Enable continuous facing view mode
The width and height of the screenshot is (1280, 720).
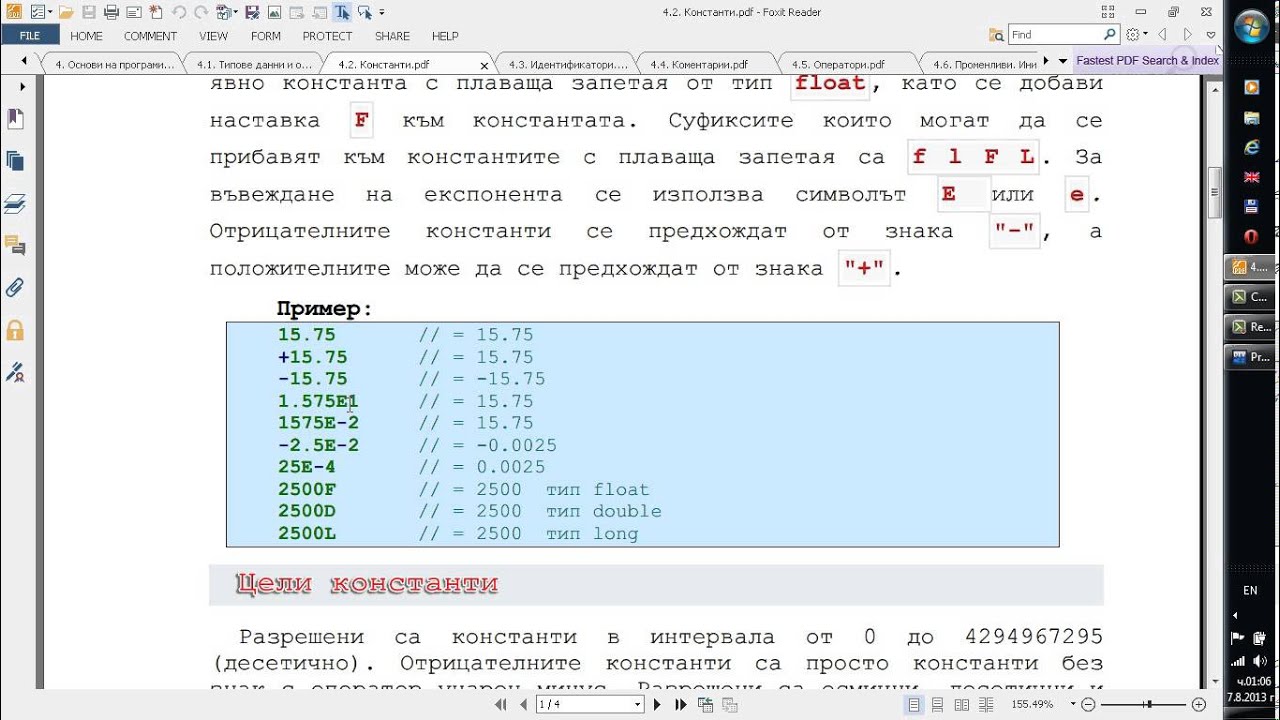[x=986, y=704]
